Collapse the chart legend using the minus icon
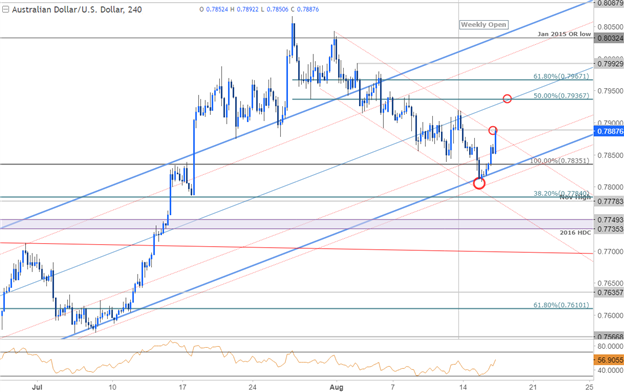 pos(5,10)
